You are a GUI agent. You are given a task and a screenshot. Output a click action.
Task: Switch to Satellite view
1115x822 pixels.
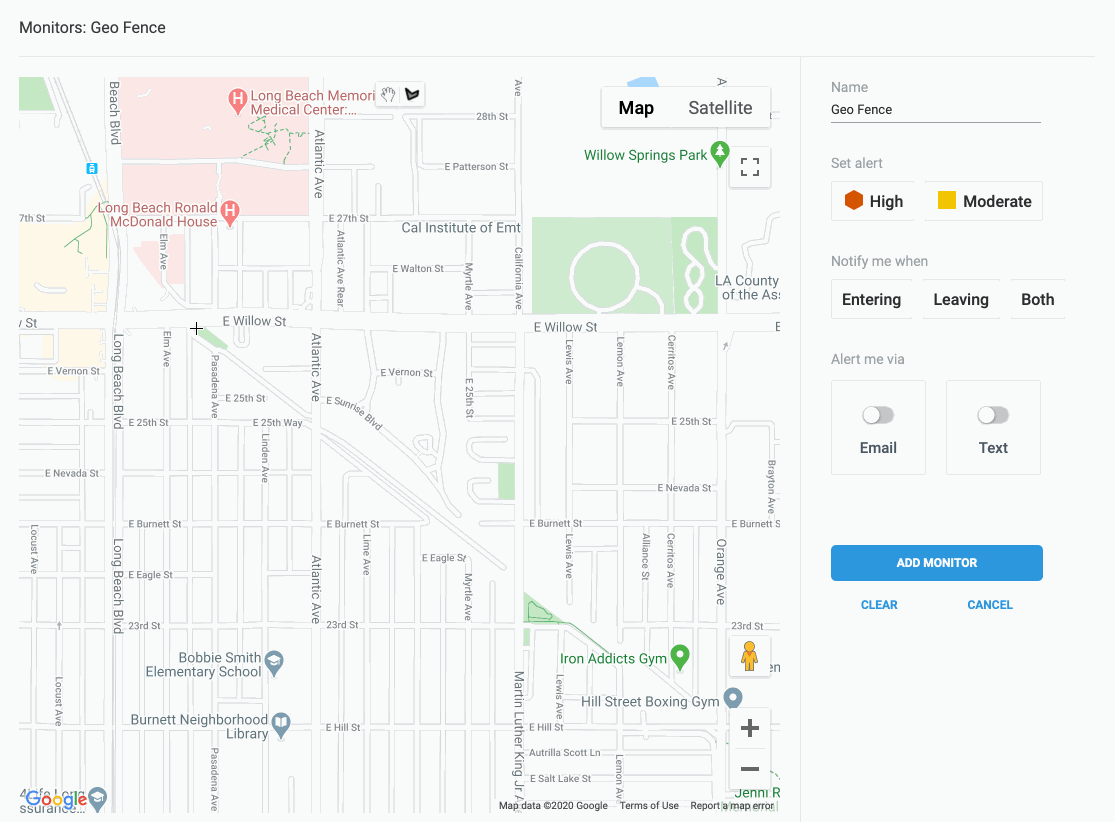721,107
